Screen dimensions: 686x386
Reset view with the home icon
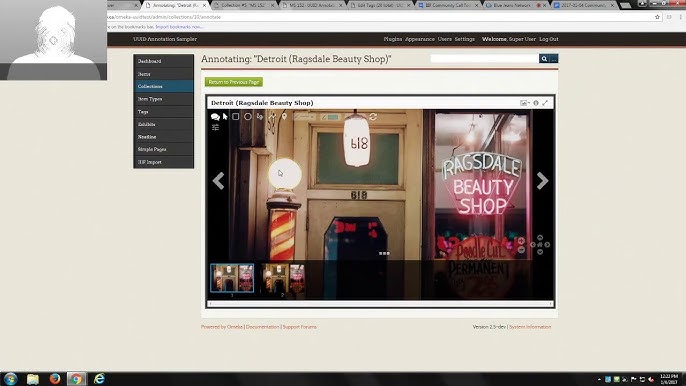click(540, 245)
